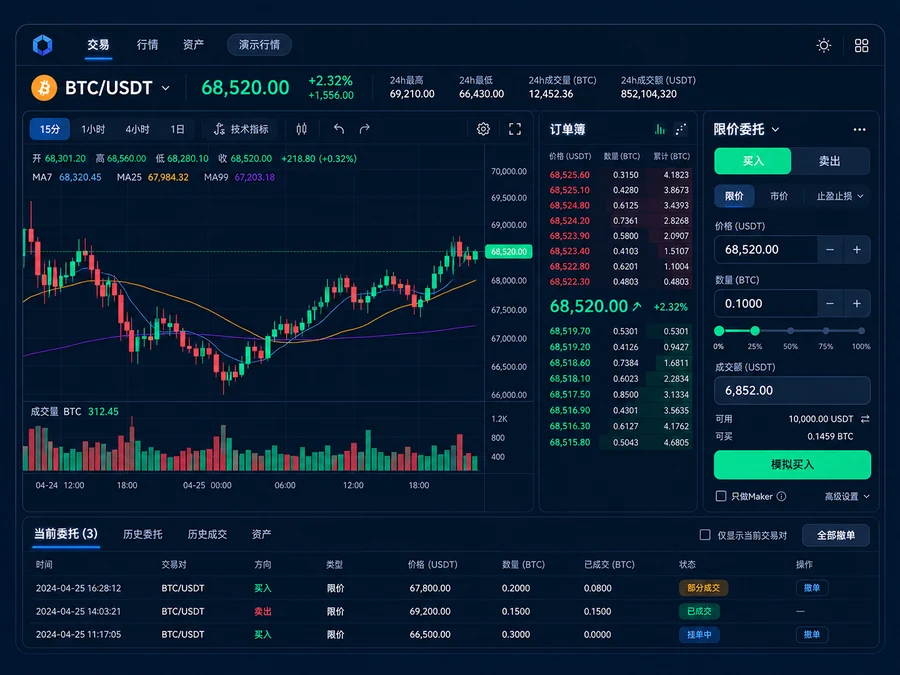Choose the 限价 order type
Image resolution: width=900 pixels, height=675 pixels.
tap(734, 196)
